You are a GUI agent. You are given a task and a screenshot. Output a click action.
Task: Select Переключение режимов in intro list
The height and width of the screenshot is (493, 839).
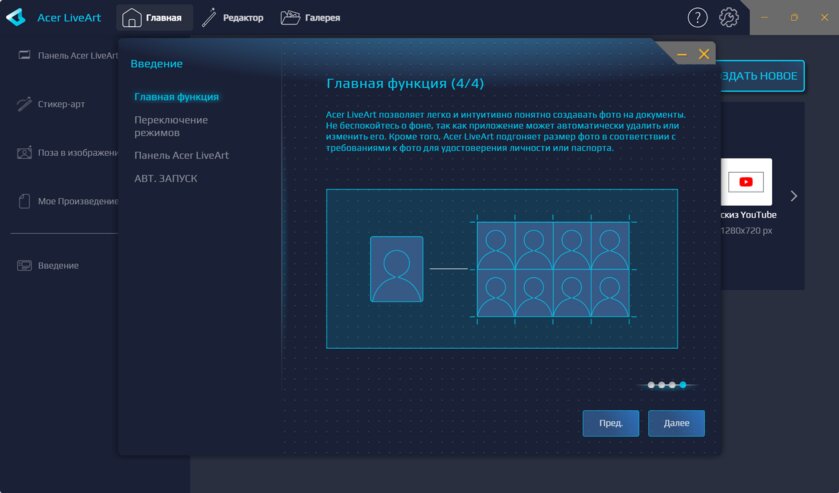171,126
